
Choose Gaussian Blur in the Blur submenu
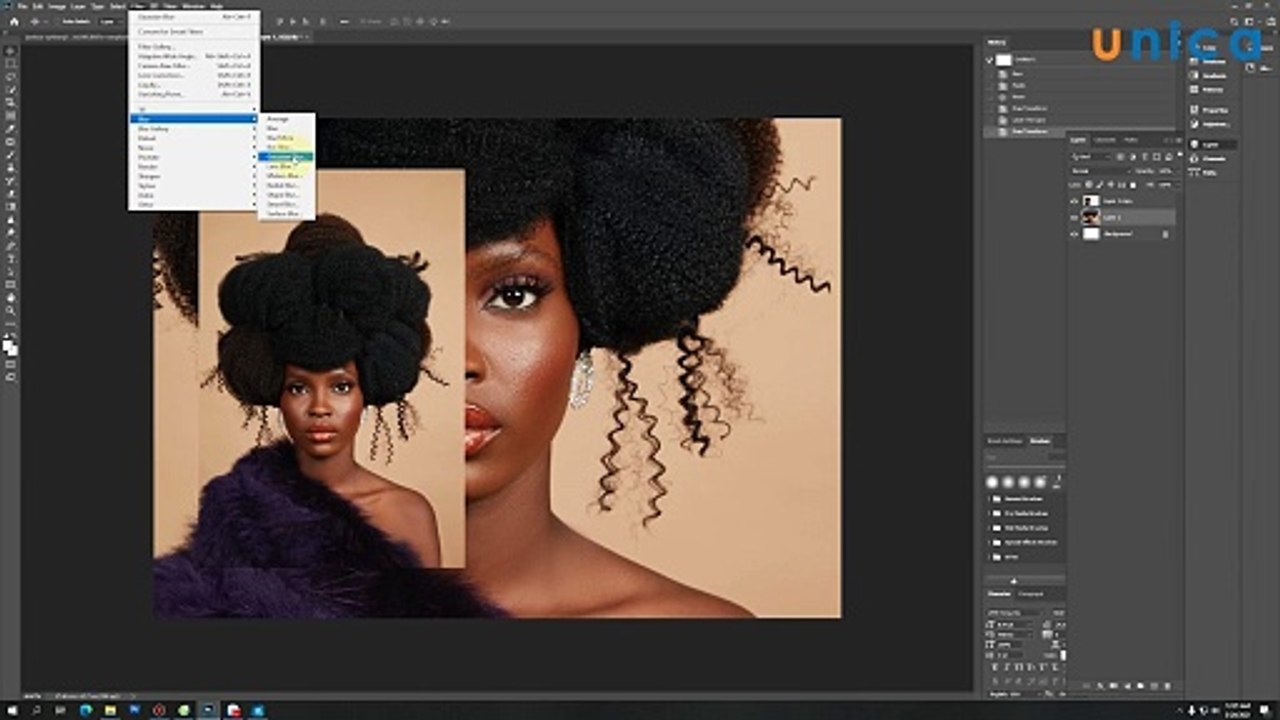coord(285,157)
